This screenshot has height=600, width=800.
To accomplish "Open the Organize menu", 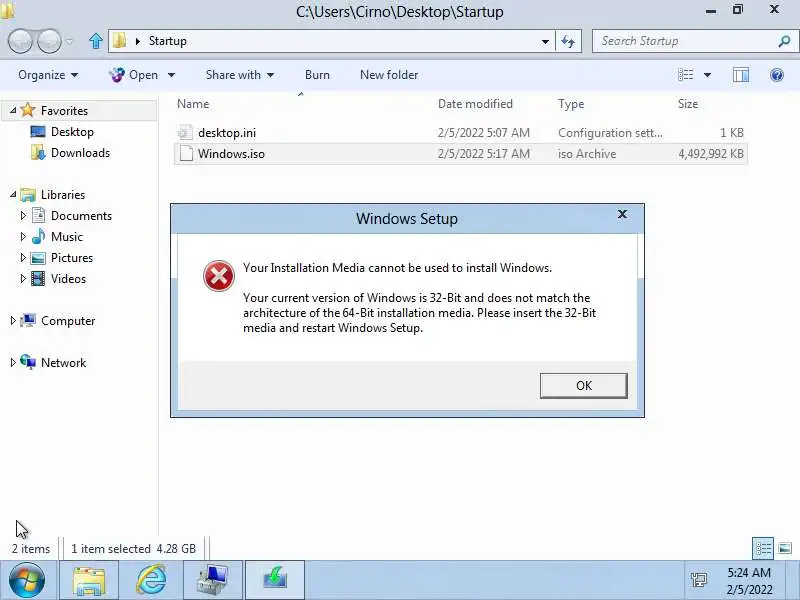I will pos(48,75).
